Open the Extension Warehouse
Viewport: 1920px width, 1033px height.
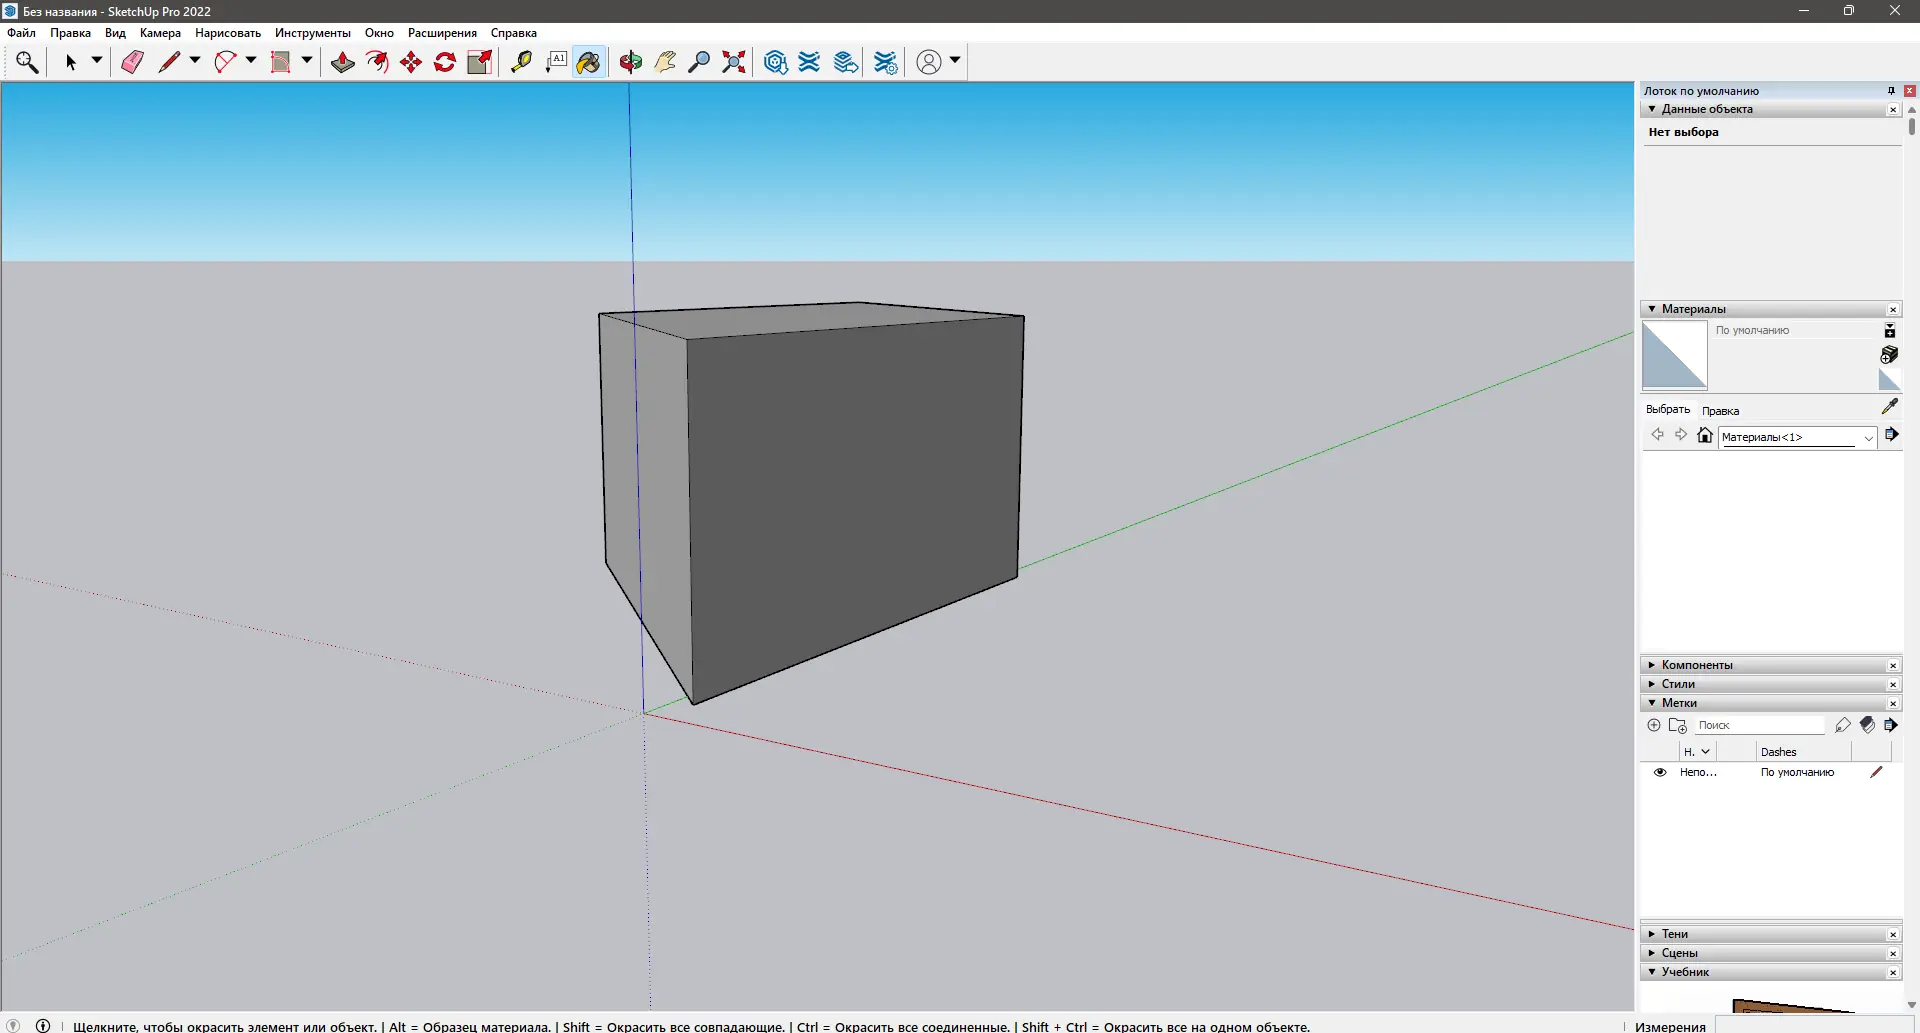(810, 62)
